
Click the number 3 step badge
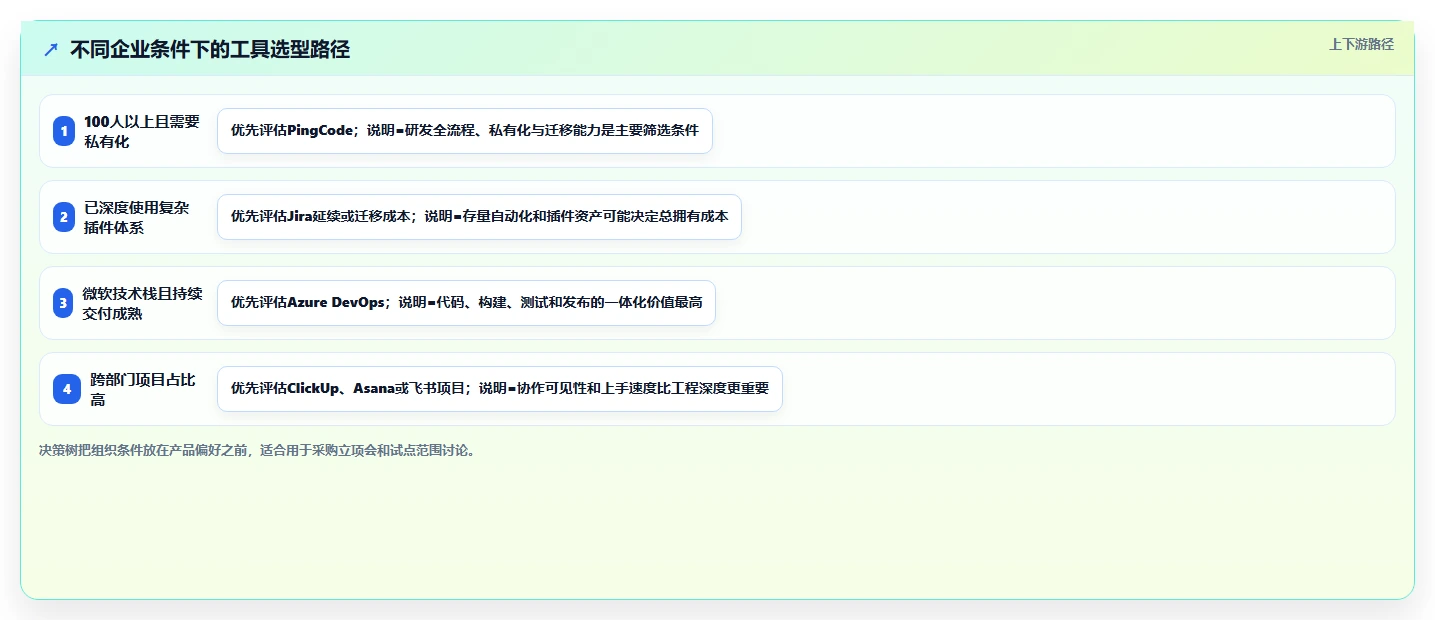pos(64,303)
